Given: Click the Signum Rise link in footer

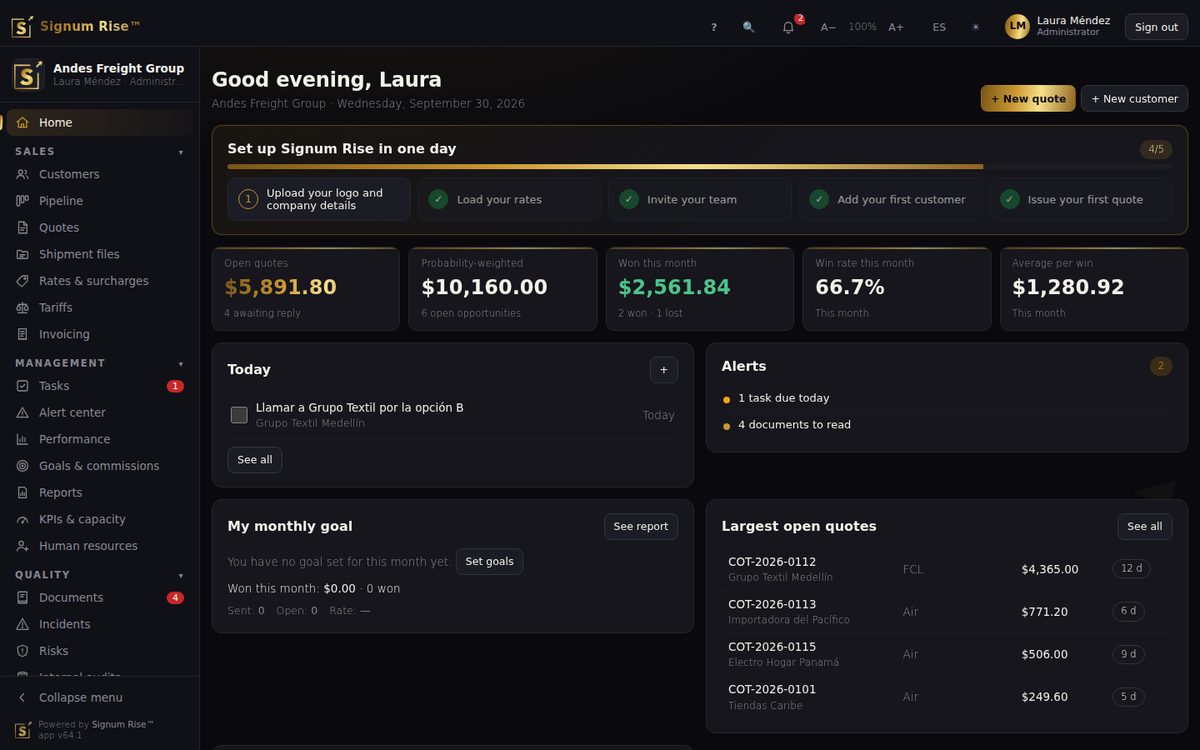Looking at the screenshot, I should click(x=123, y=724).
